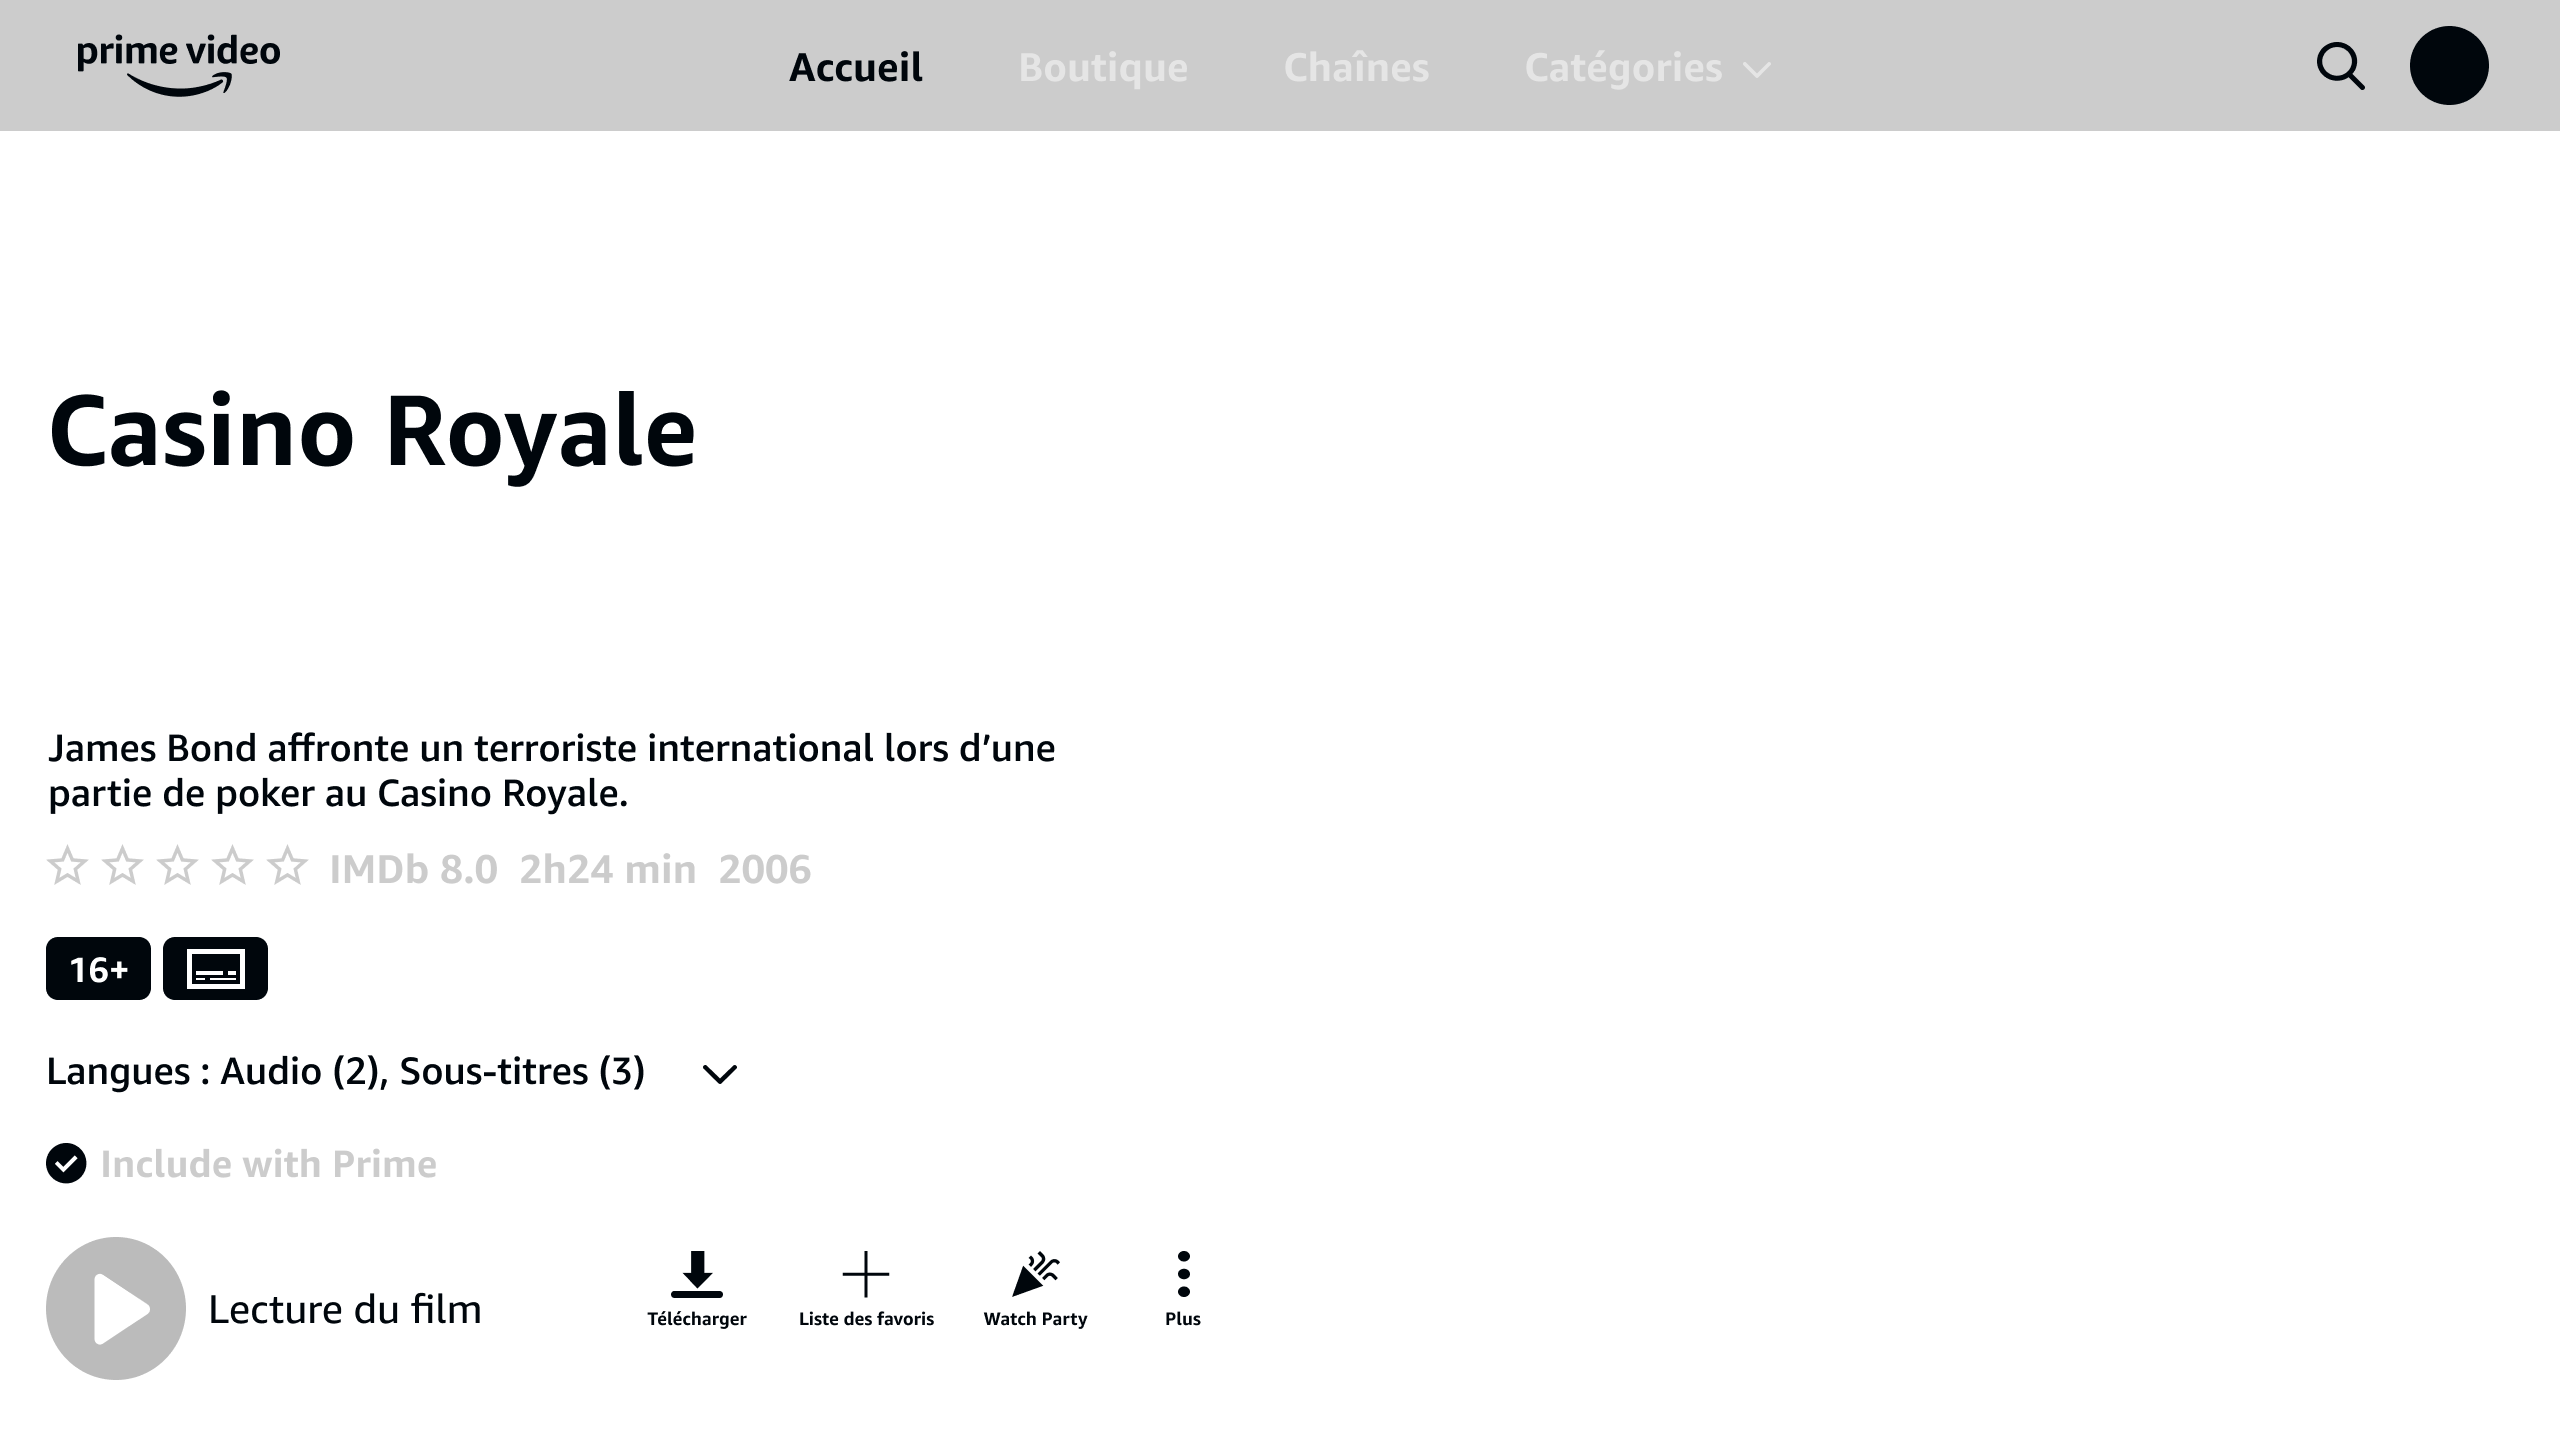Screen dimensions: 2560x1440
Task: Start a Watch Party
Action: 1035,1289
